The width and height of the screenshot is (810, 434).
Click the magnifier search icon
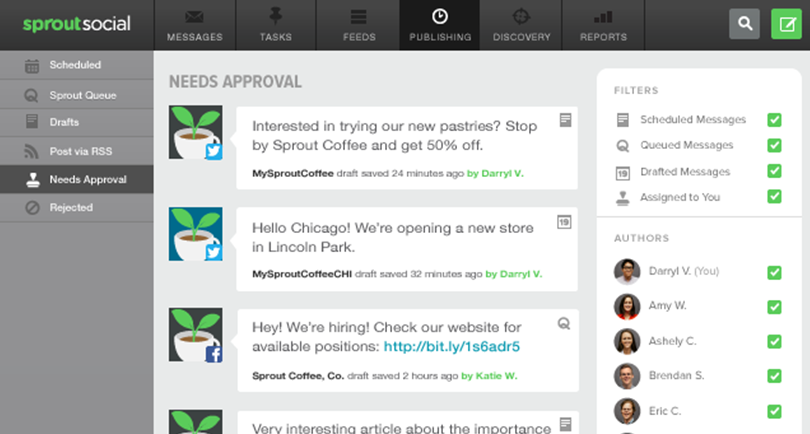(744, 24)
